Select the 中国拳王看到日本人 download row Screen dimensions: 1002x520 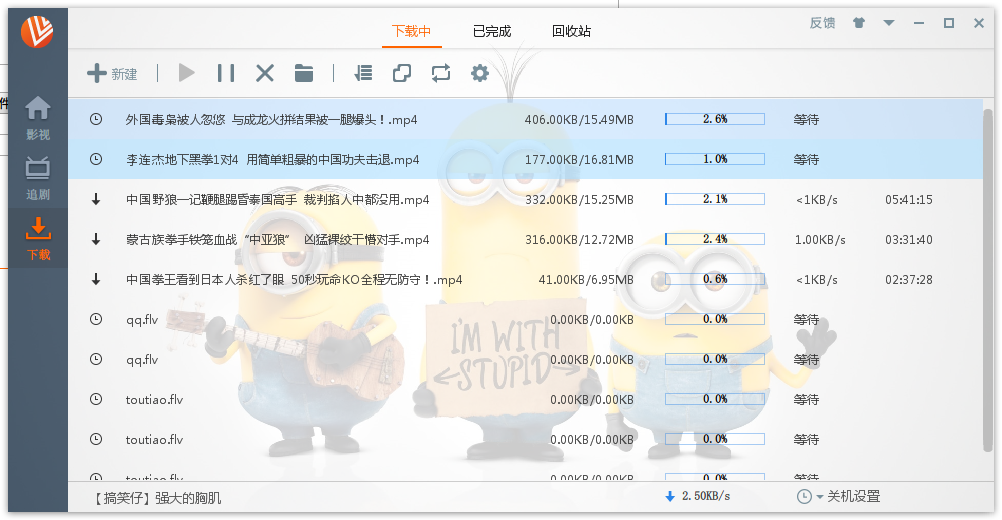pyautogui.click(x=525, y=279)
